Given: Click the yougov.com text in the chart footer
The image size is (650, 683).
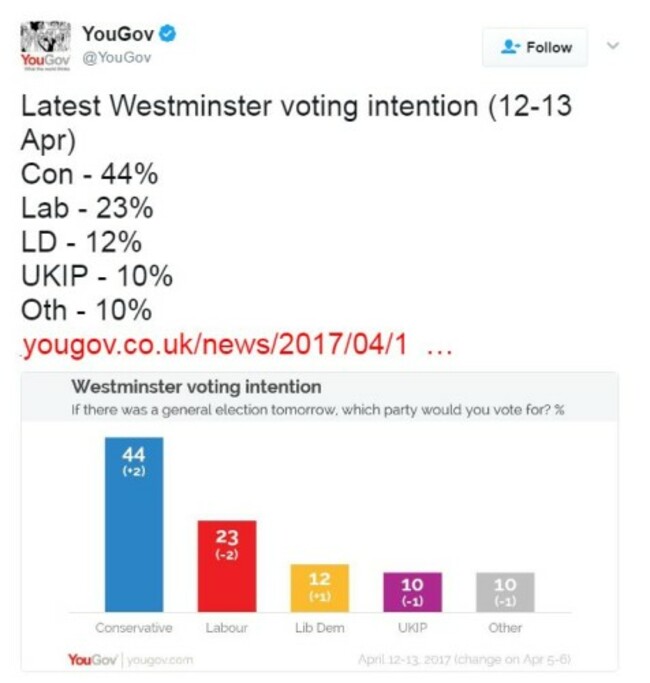Looking at the screenshot, I should point(160,660).
